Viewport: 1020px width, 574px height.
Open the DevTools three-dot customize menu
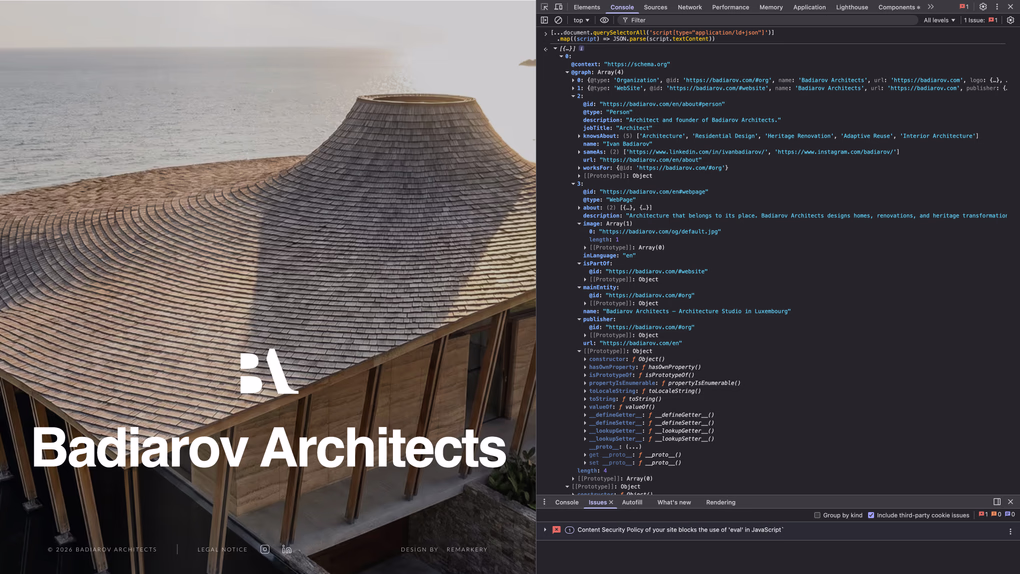997,7
